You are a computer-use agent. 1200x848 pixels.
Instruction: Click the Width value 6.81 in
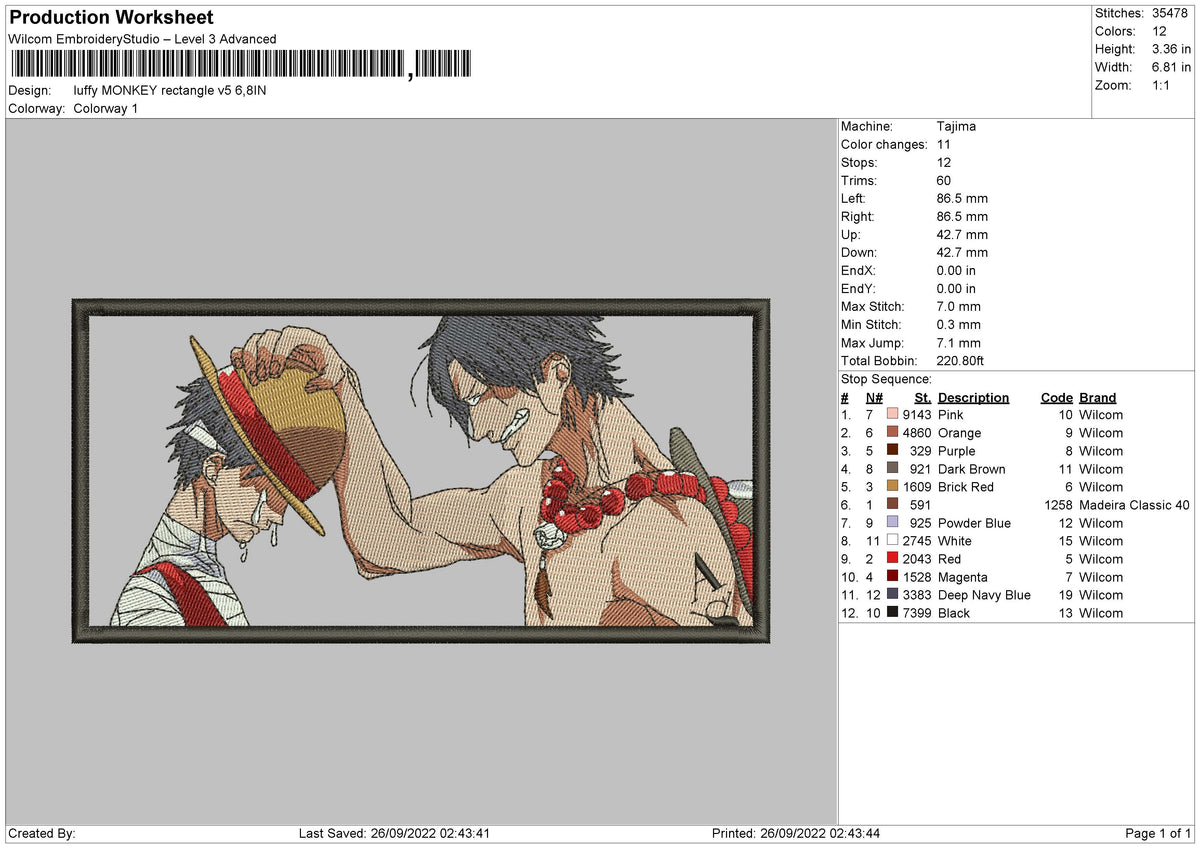(x=1171, y=67)
